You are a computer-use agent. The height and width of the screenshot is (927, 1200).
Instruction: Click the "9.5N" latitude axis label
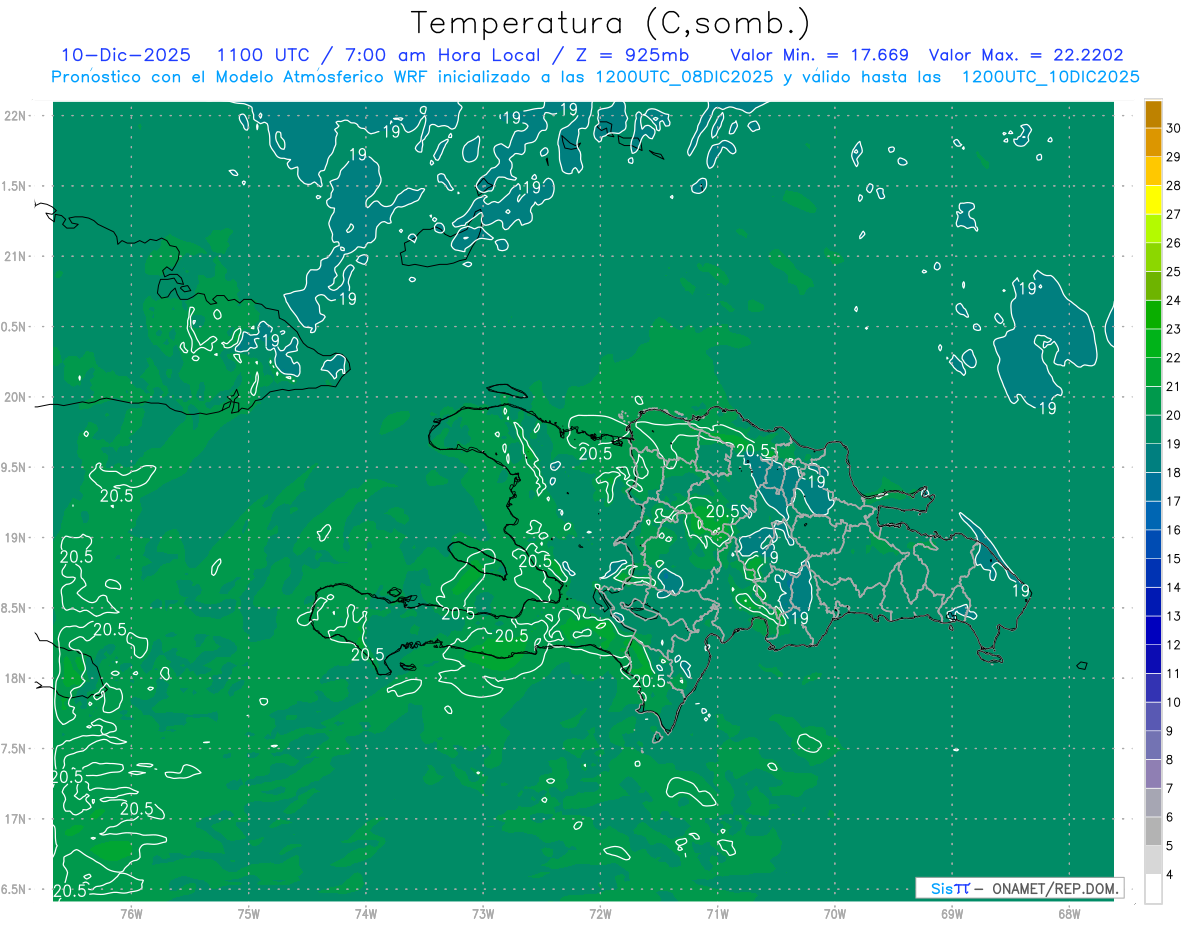click(x=15, y=468)
